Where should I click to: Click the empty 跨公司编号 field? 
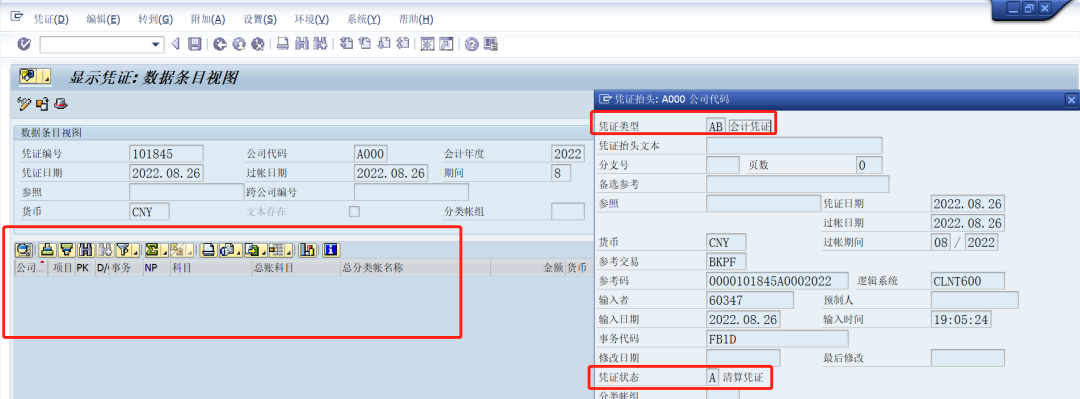click(411, 192)
